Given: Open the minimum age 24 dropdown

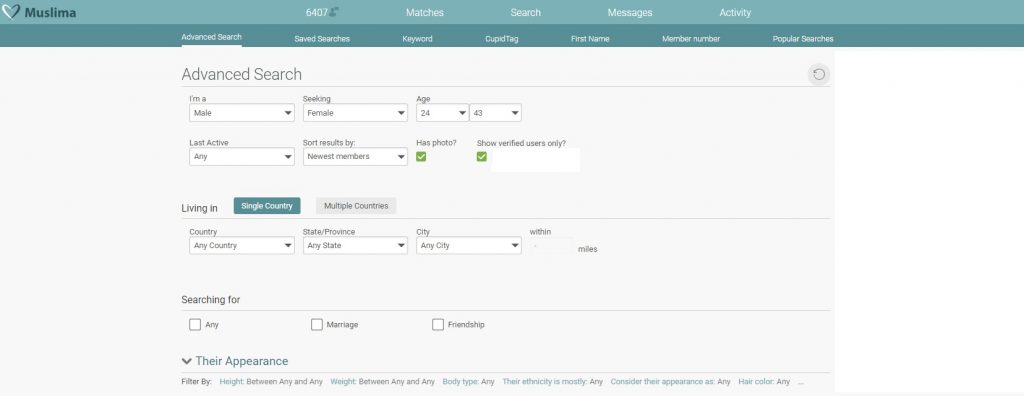Looking at the screenshot, I should (442, 113).
